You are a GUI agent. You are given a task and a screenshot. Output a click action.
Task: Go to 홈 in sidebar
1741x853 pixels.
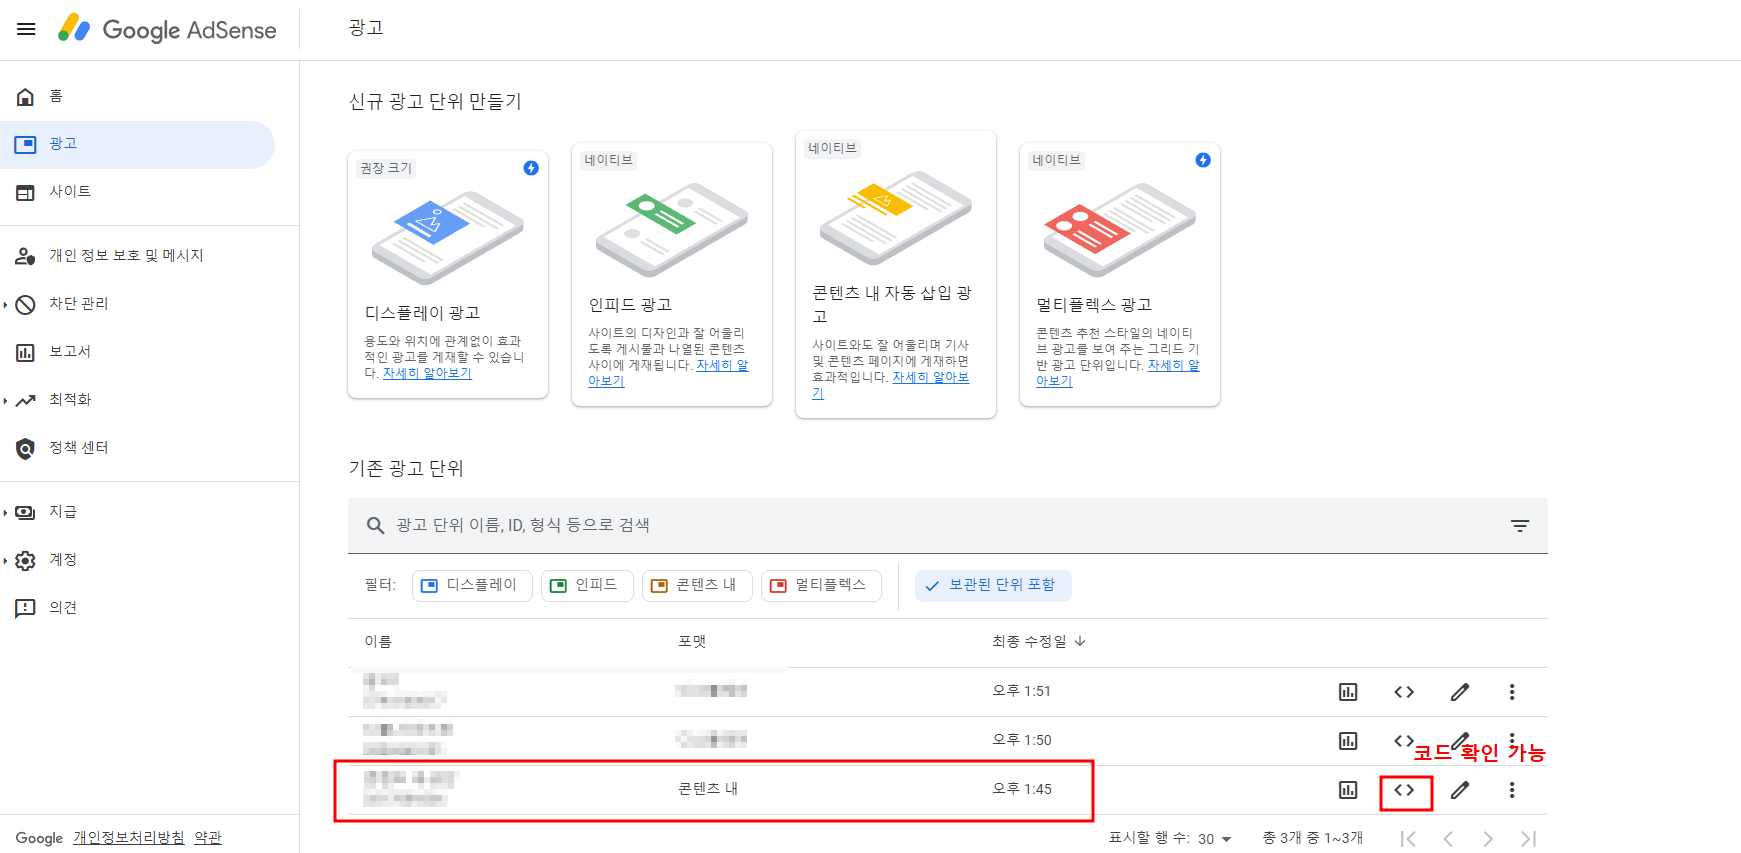point(137,96)
